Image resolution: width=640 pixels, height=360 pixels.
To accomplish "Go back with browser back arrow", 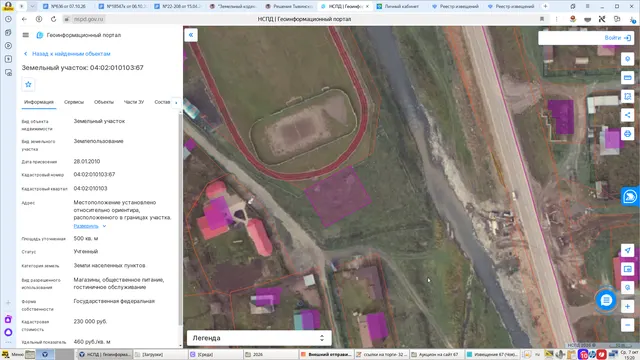I will click(24, 19).
